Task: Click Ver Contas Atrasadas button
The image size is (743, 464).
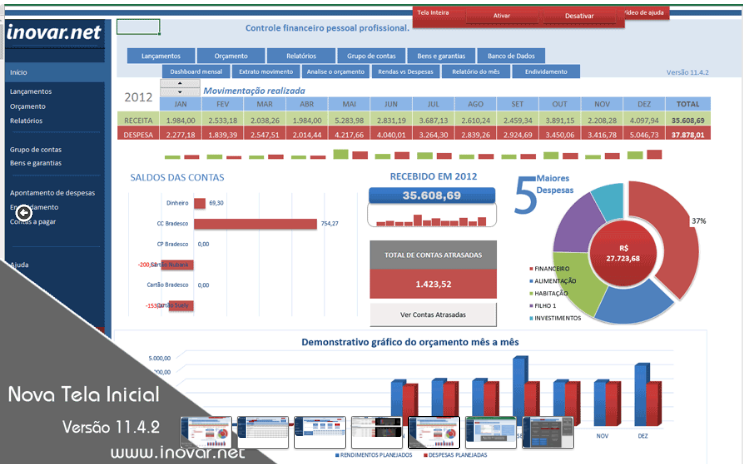Action: (433, 315)
